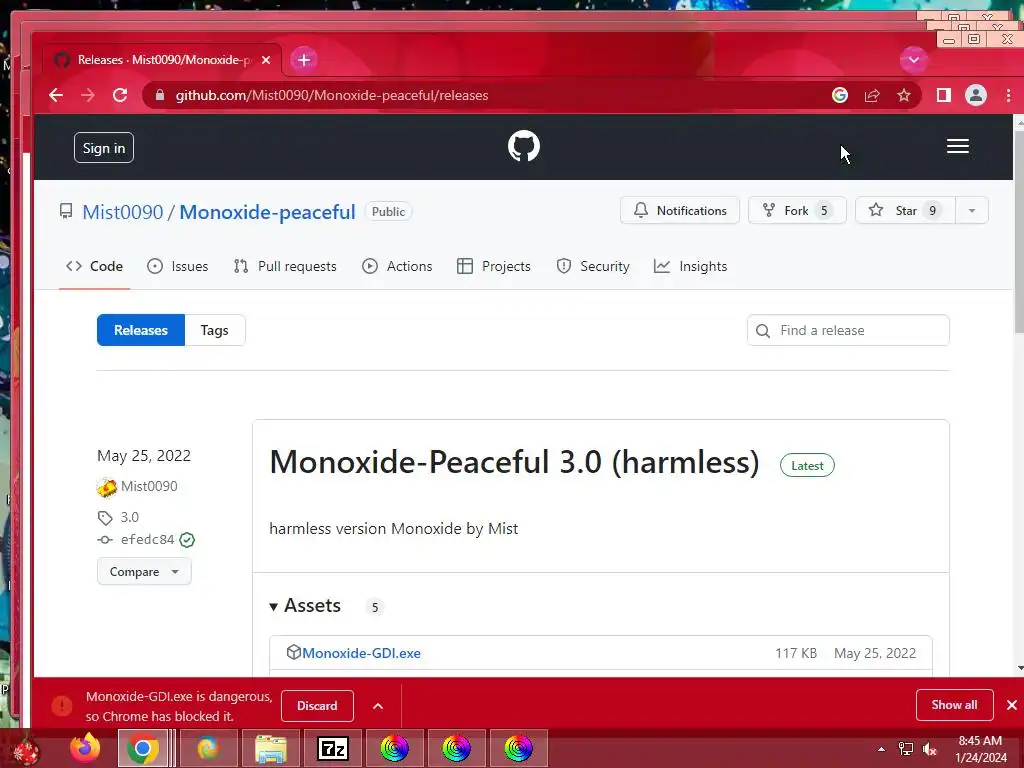Select the Releases toggle button

(x=141, y=330)
